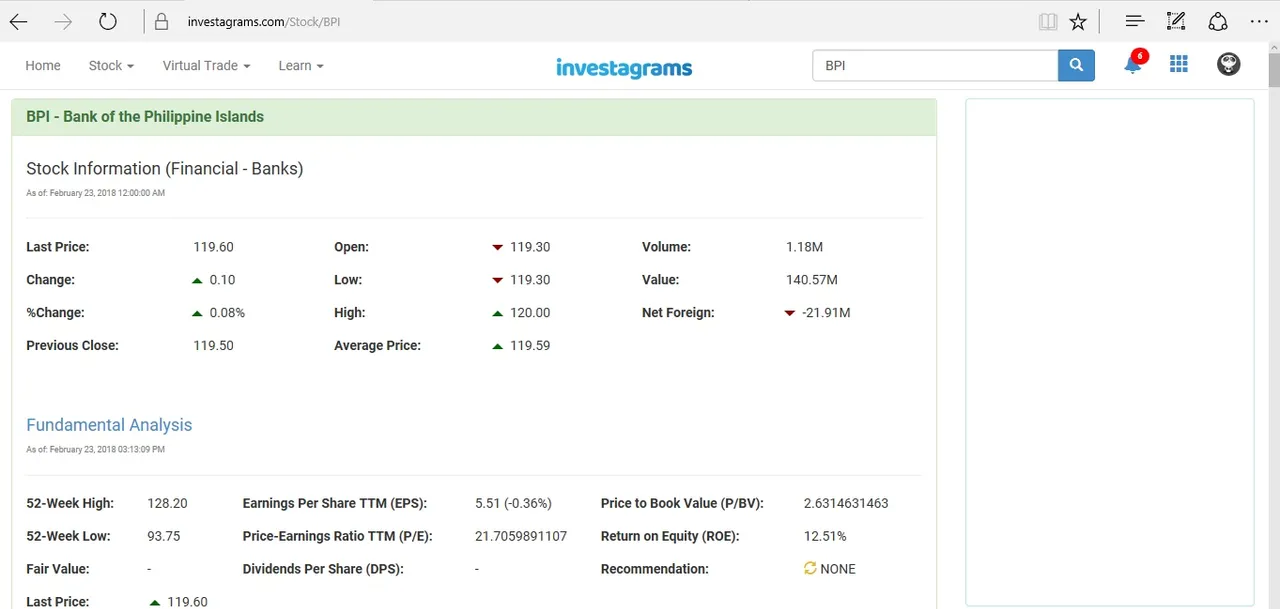Add page to favorites with star icon
The height and width of the screenshot is (609, 1280).
(x=1078, y=21)
